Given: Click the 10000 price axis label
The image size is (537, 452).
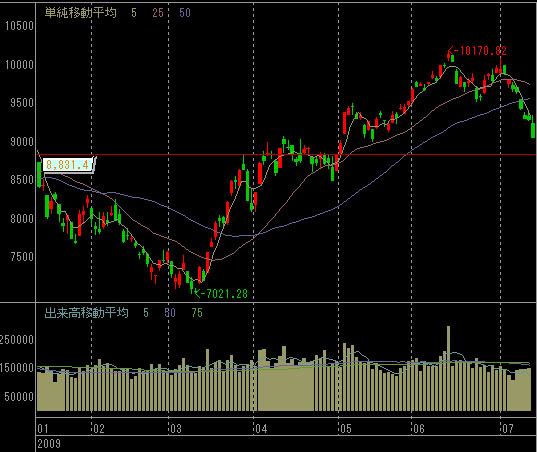Looking at the screenshot, I should pyautogui.click(x=19, y=64).
